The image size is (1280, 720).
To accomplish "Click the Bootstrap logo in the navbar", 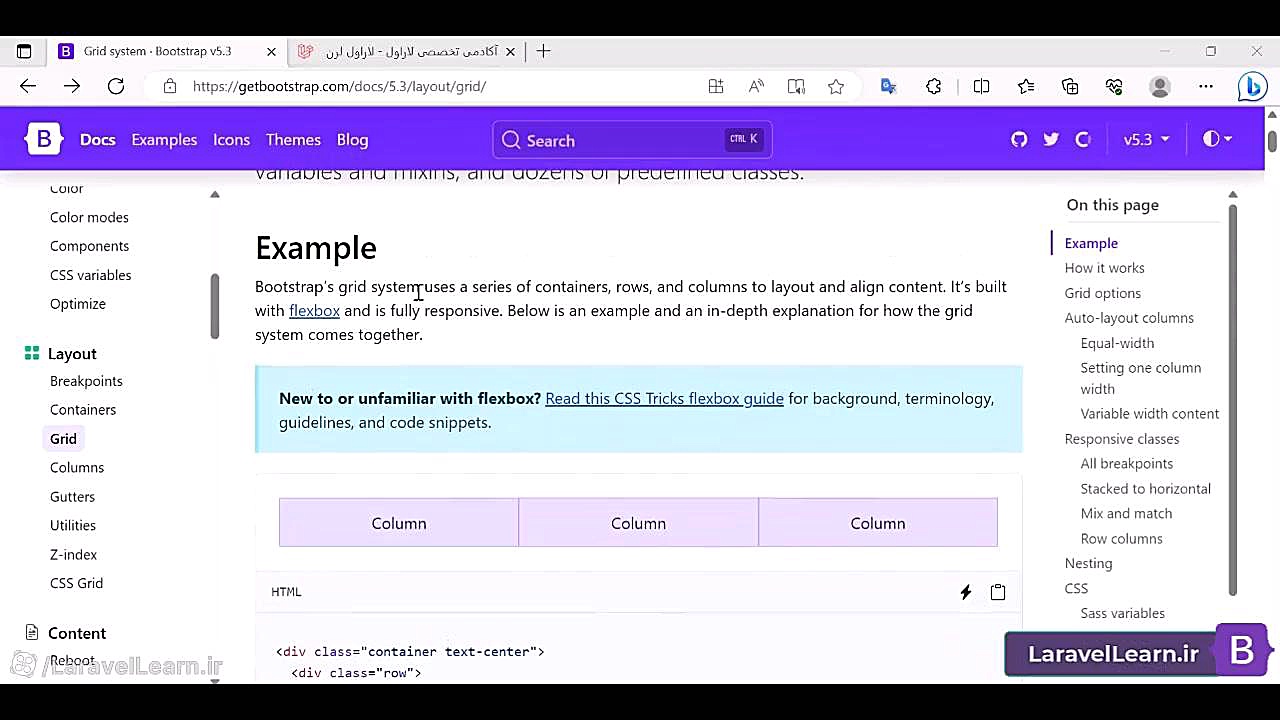I will [x=44, y=140].
